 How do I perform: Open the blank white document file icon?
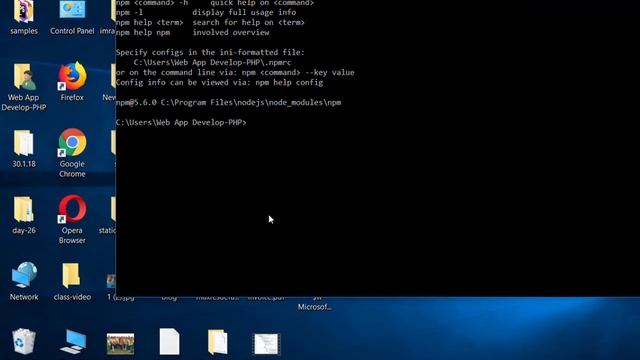pyautogui.click(x=169, y=341)
